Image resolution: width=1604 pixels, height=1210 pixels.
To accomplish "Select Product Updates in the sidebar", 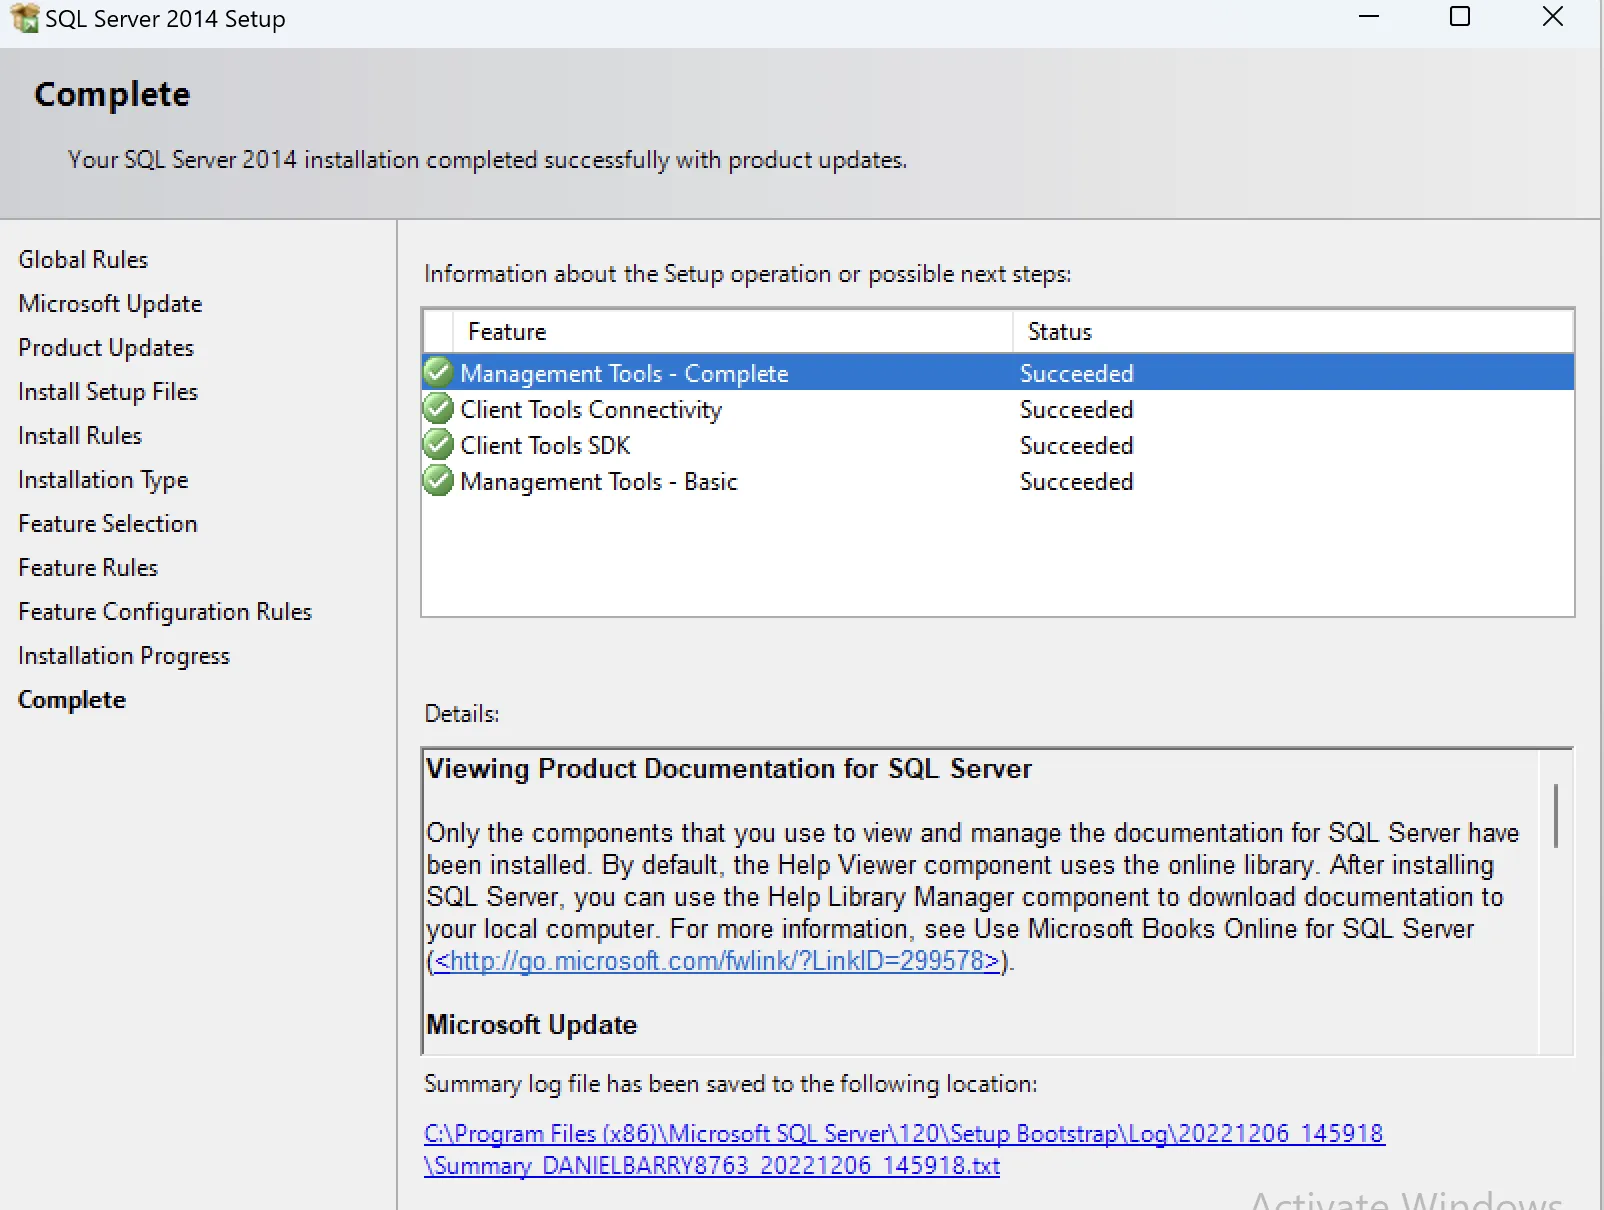I will tap(106, 348).
